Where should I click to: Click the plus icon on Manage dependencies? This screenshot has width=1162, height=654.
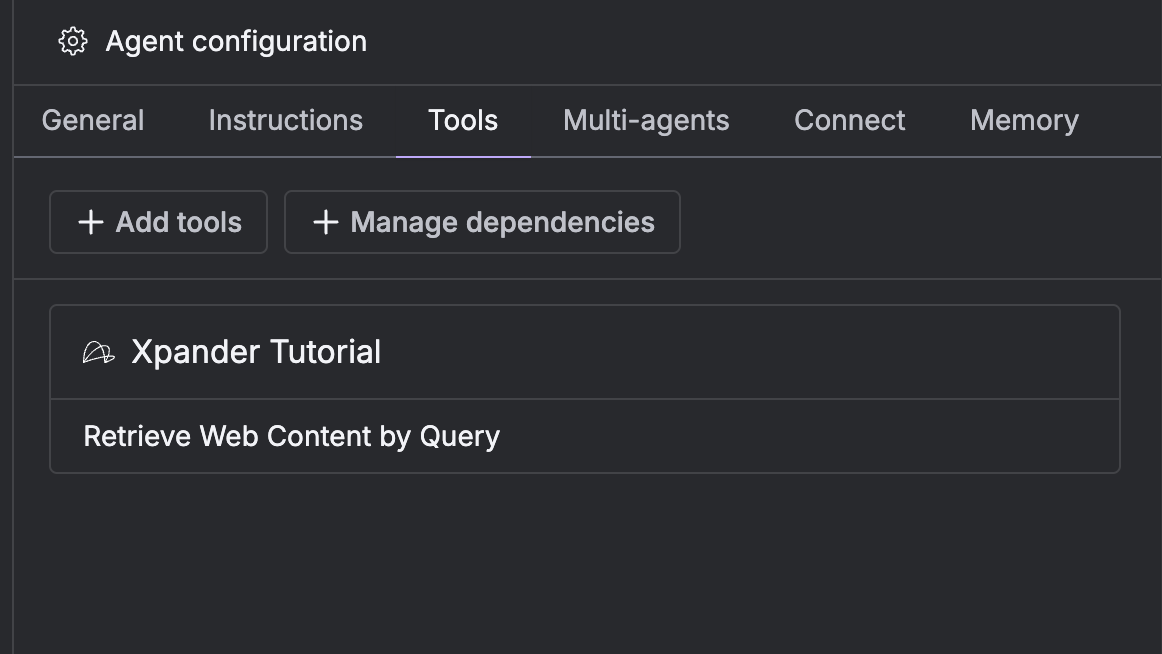(x=326, y=222)
